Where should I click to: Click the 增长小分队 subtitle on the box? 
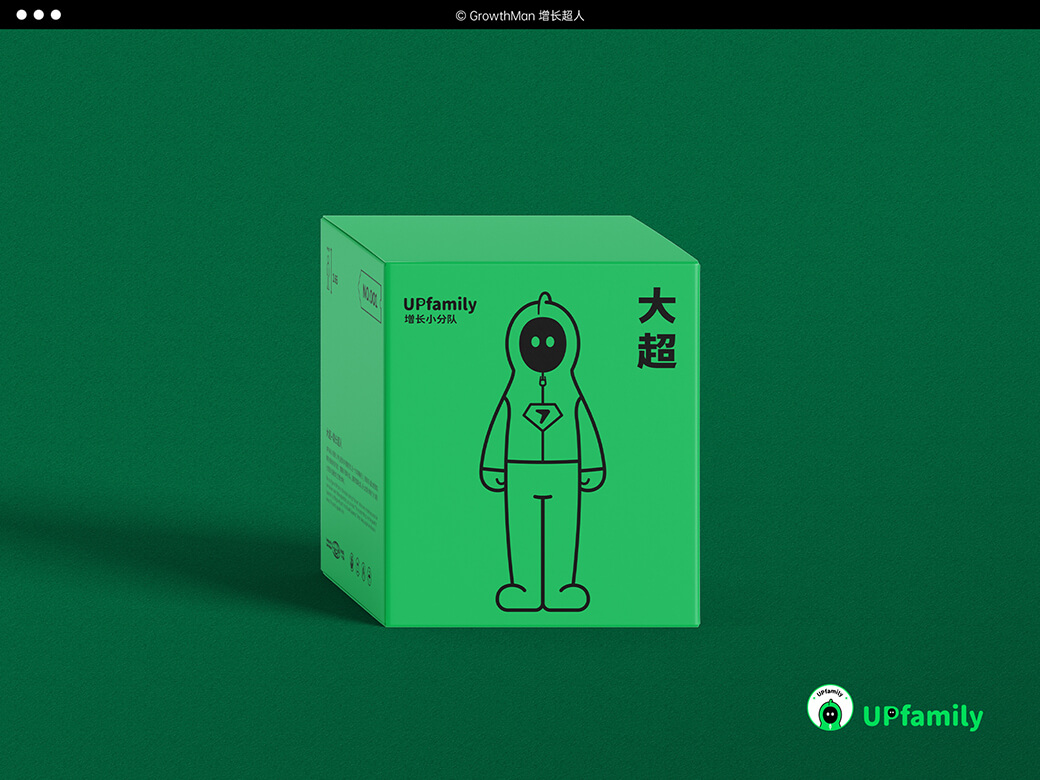point(430,321)
